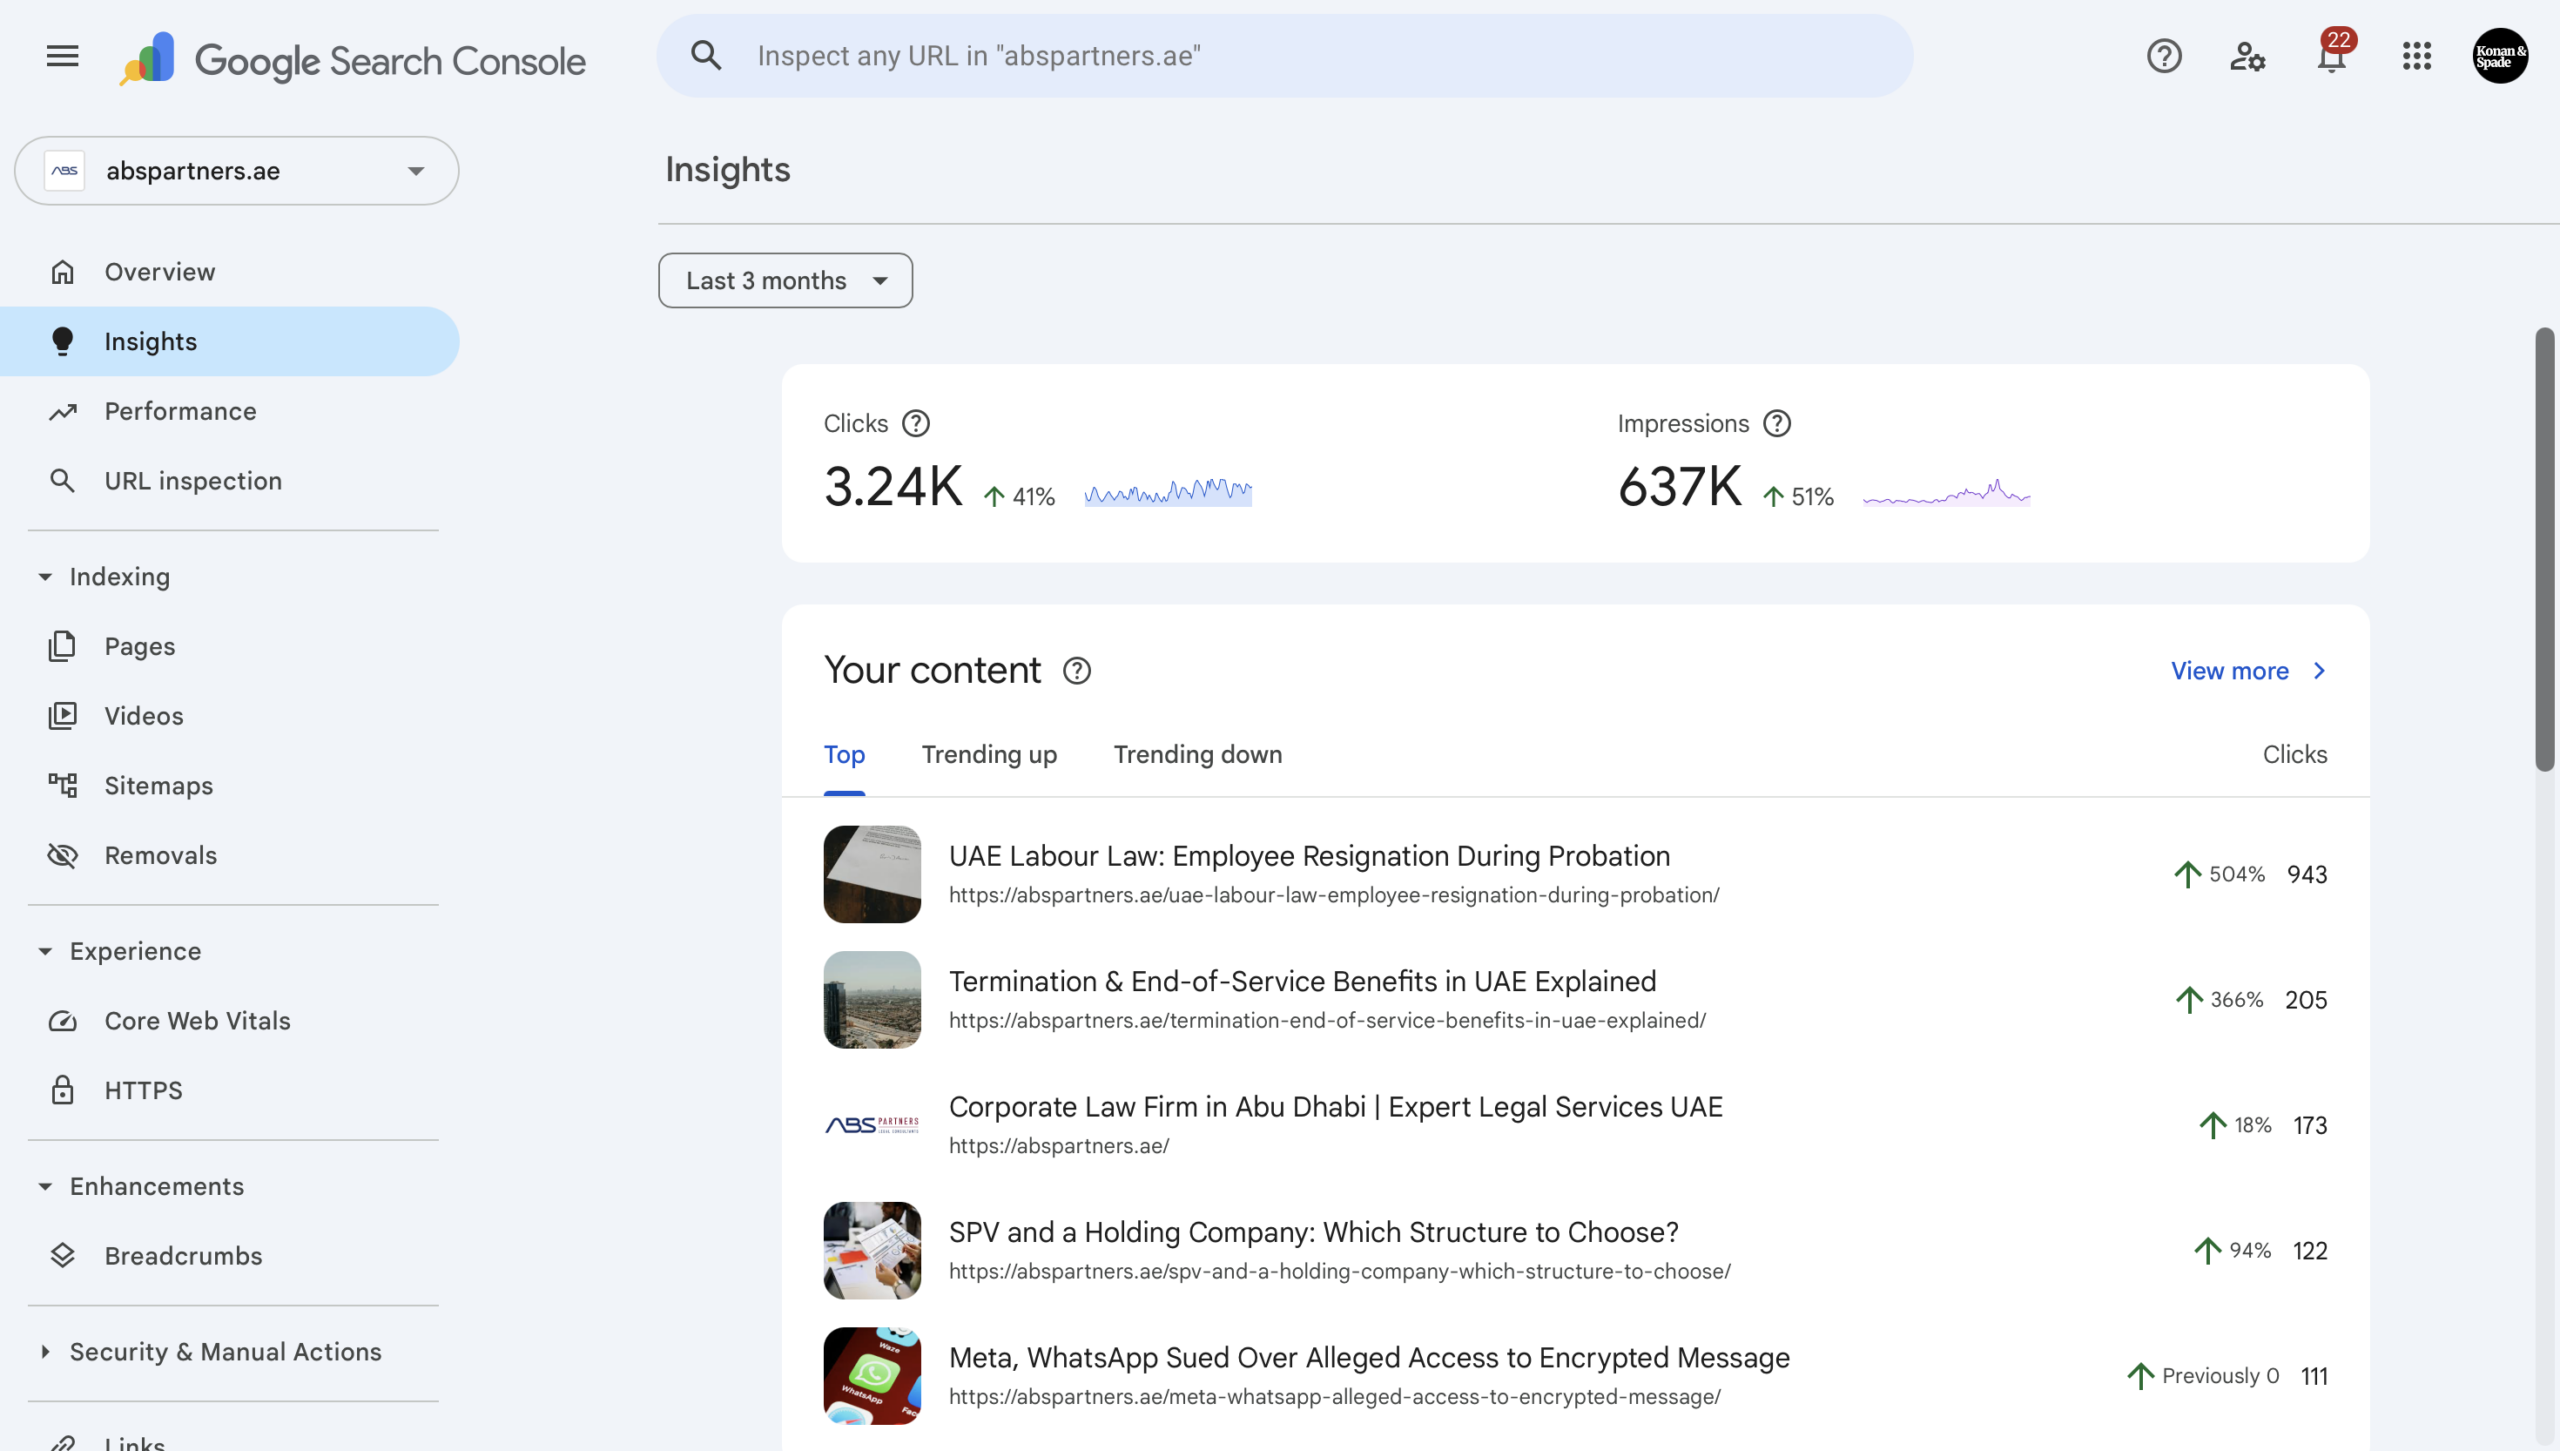Click the Clicks sparkline chart
The height and width of the screenshot is (1451, 2560).
click(x=1168, y=492)
